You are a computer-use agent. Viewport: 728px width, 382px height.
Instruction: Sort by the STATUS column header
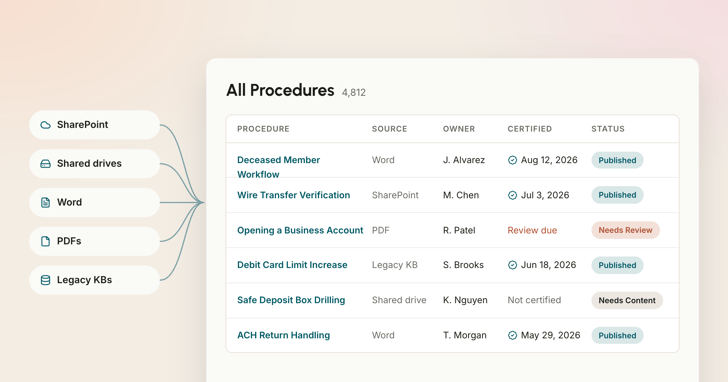(608, 129)
